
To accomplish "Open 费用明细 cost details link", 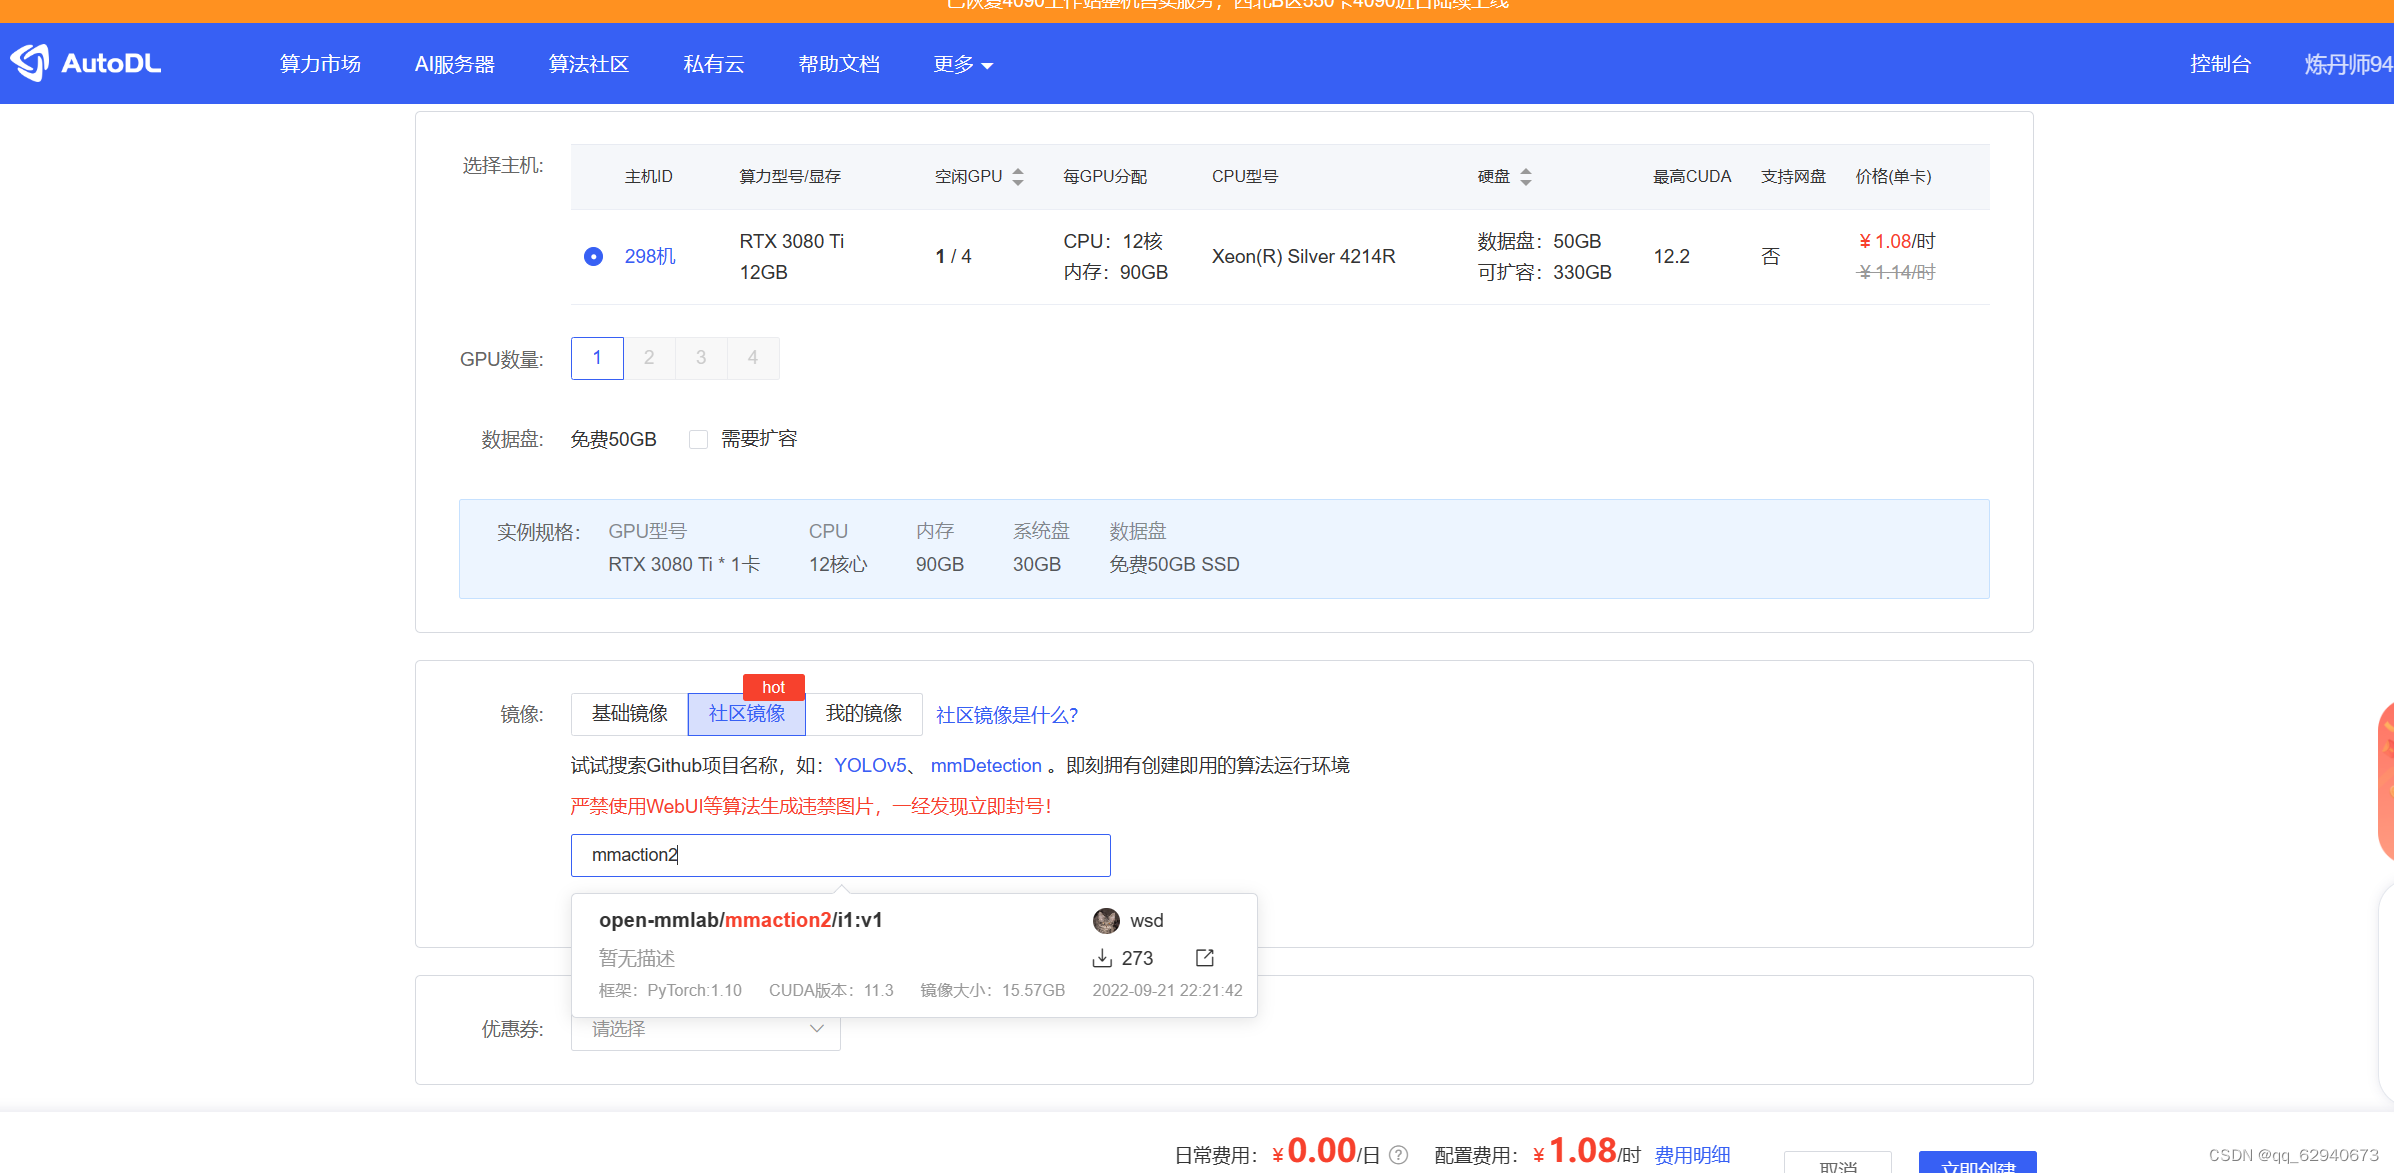I will coord(1692,1155).
